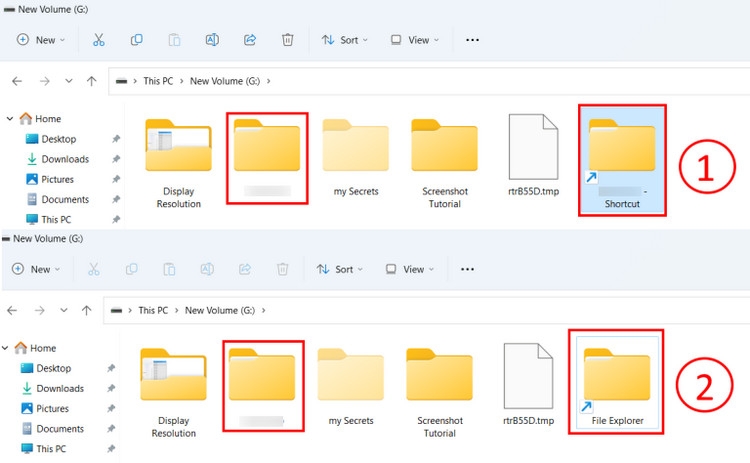Click the back arrow in the bottom window
The width and height of the screenshot is (750, 463).
tap(12, 311)
